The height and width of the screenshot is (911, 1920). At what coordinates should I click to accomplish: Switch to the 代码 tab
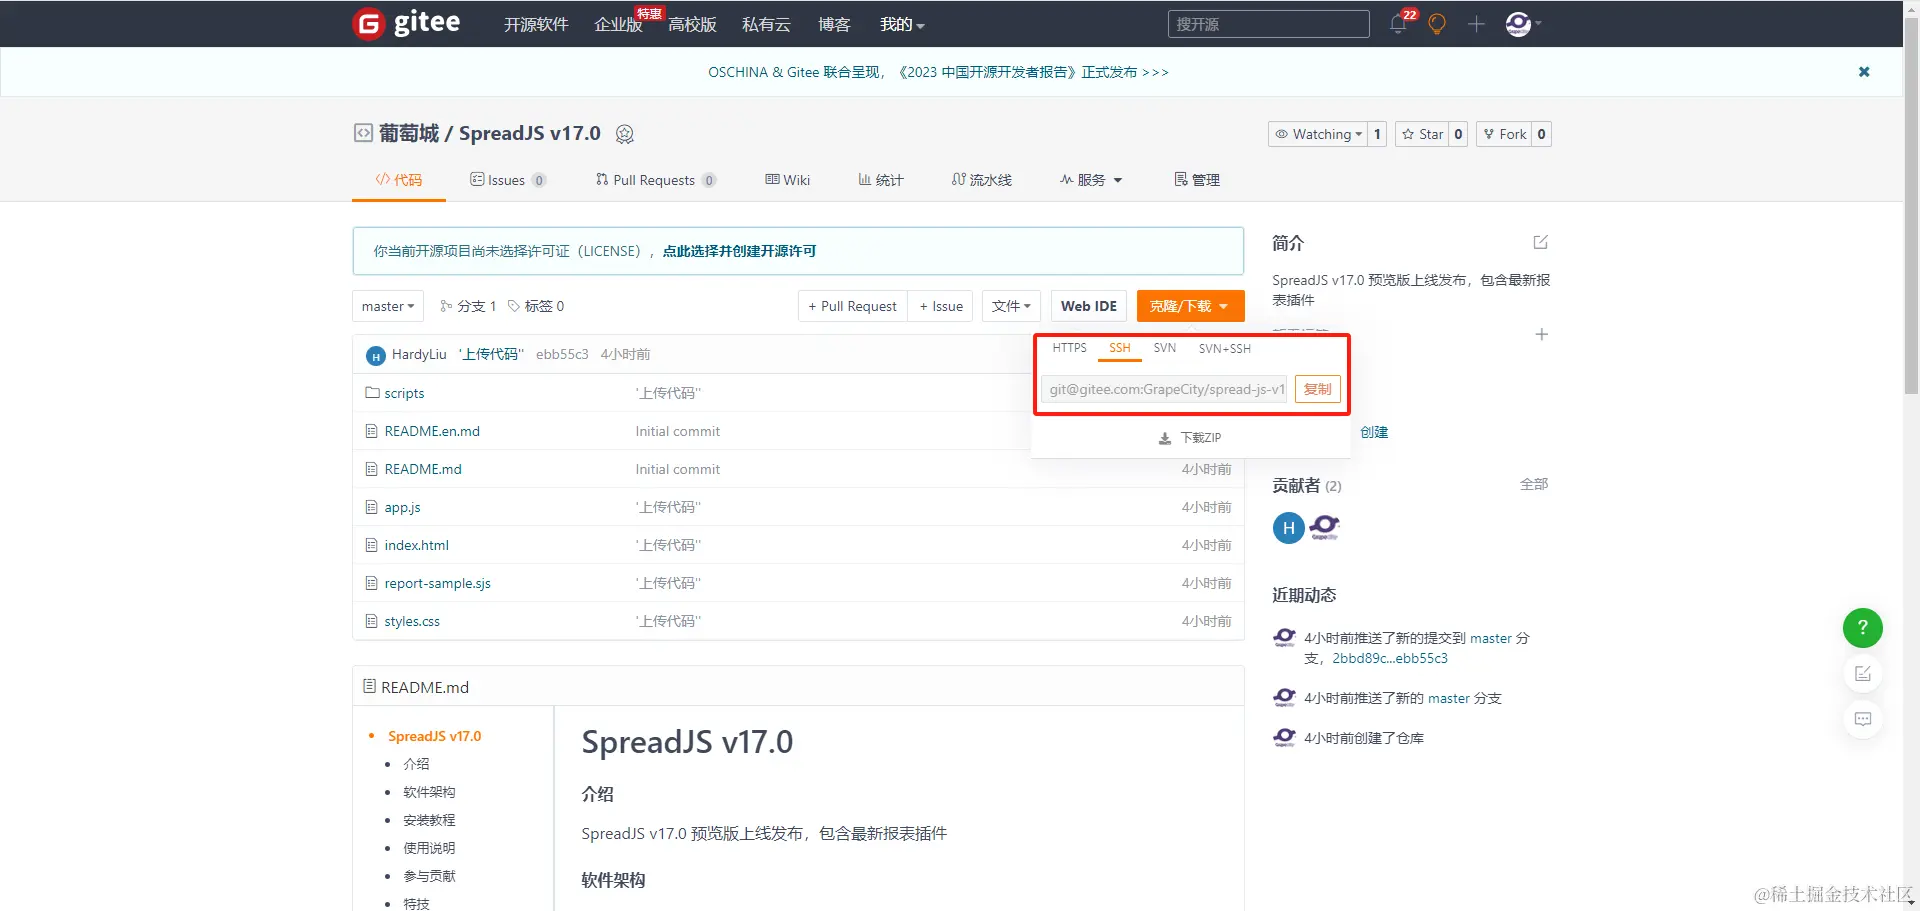pos(398,180)
